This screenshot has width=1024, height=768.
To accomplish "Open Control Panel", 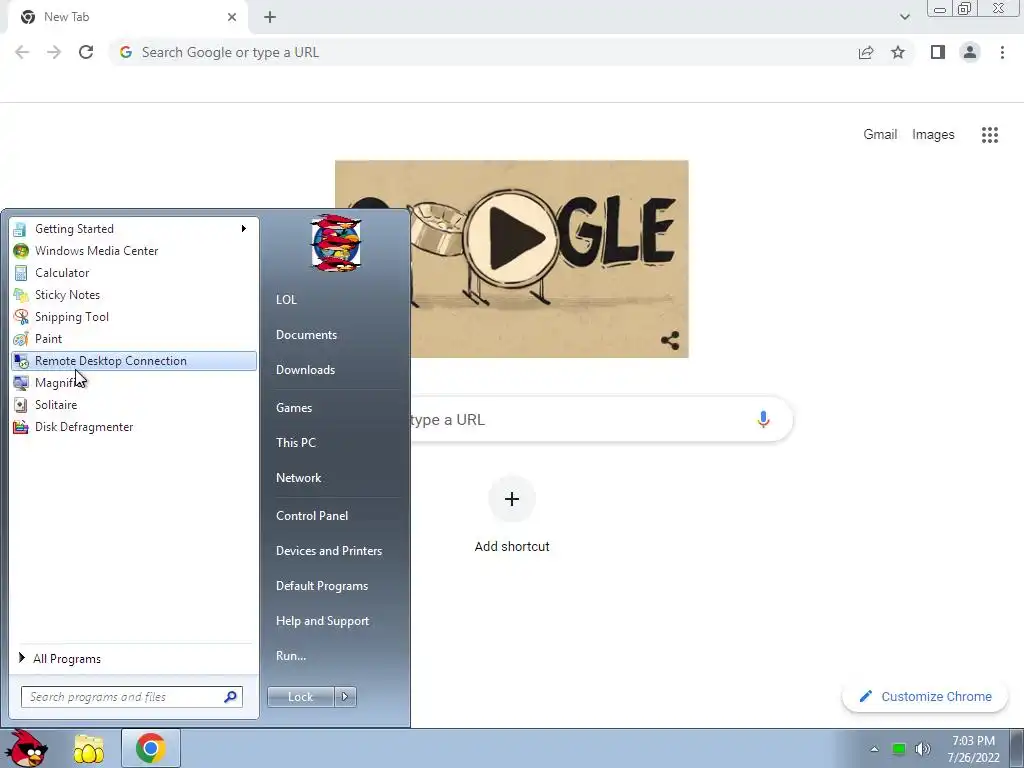I will pos(312,516).
